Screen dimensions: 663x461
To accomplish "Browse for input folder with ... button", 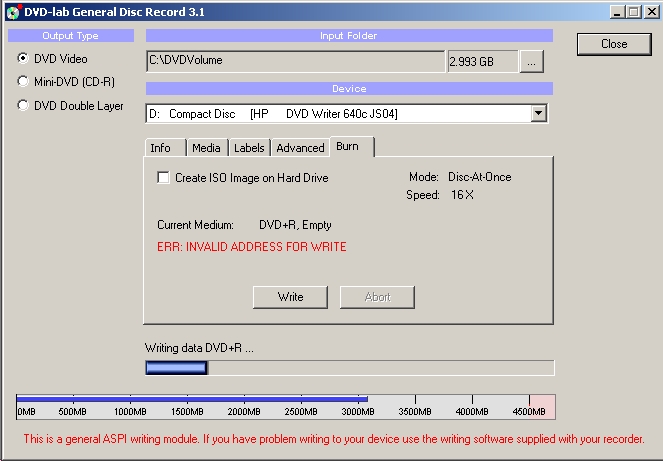I will pos(531,62).
